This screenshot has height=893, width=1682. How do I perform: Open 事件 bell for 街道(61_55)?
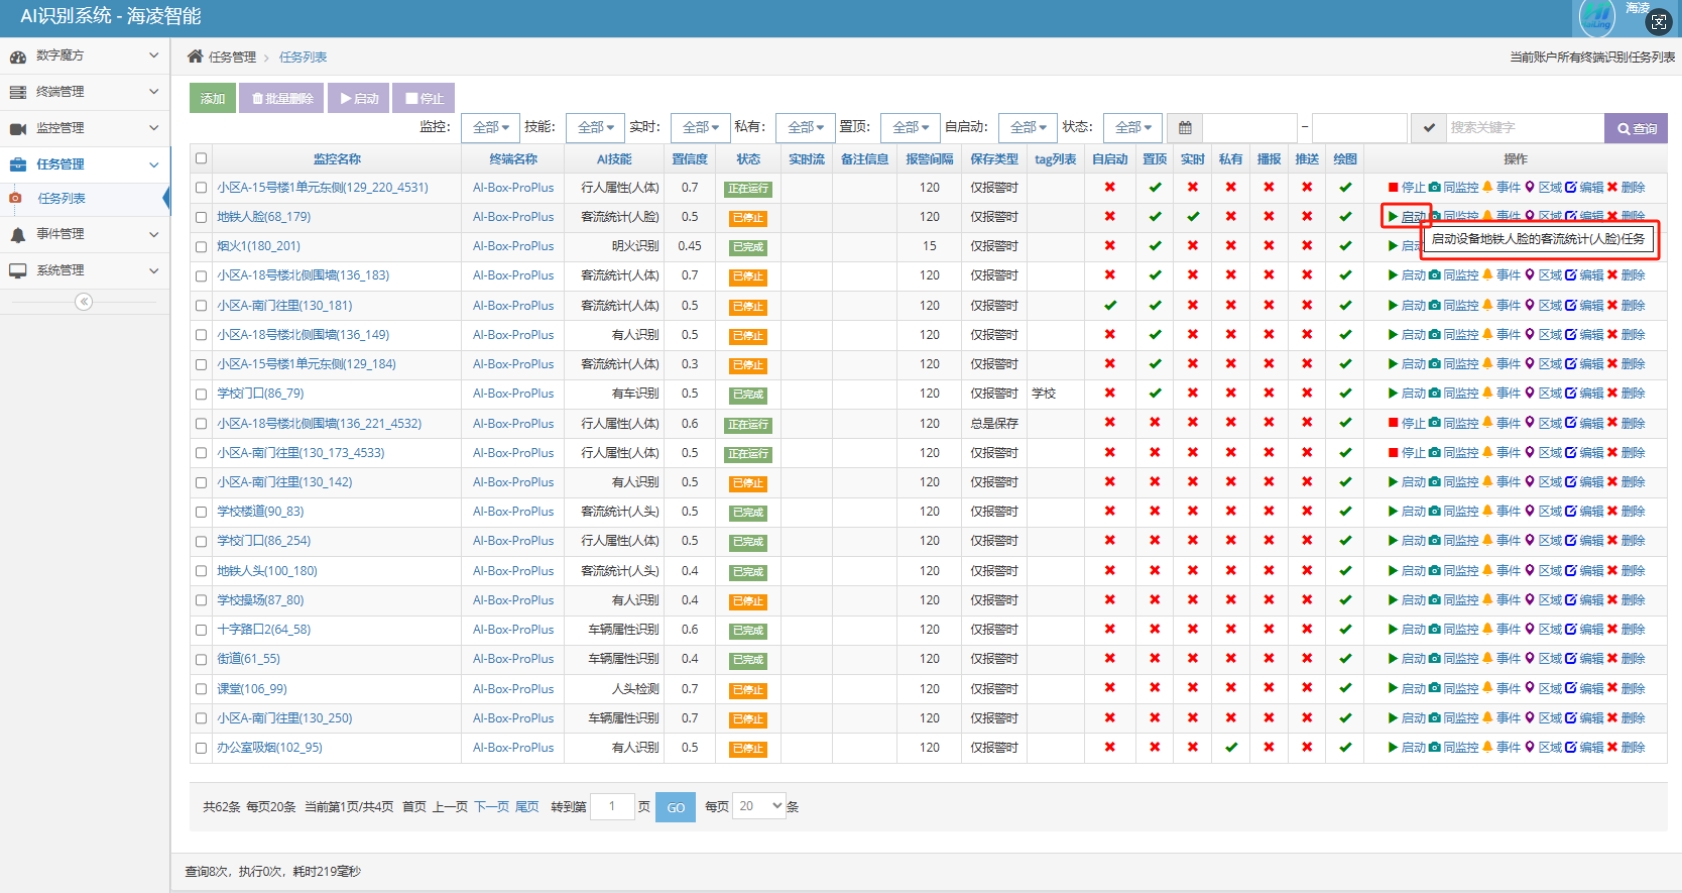[x=1501, y=659]
